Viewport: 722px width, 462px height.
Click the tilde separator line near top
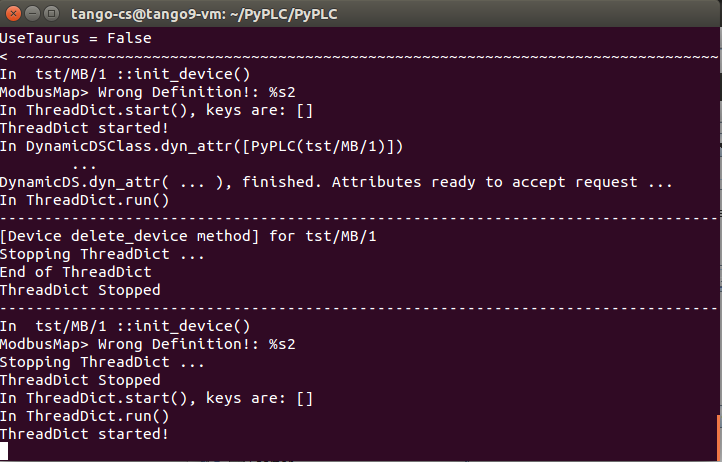359,57
